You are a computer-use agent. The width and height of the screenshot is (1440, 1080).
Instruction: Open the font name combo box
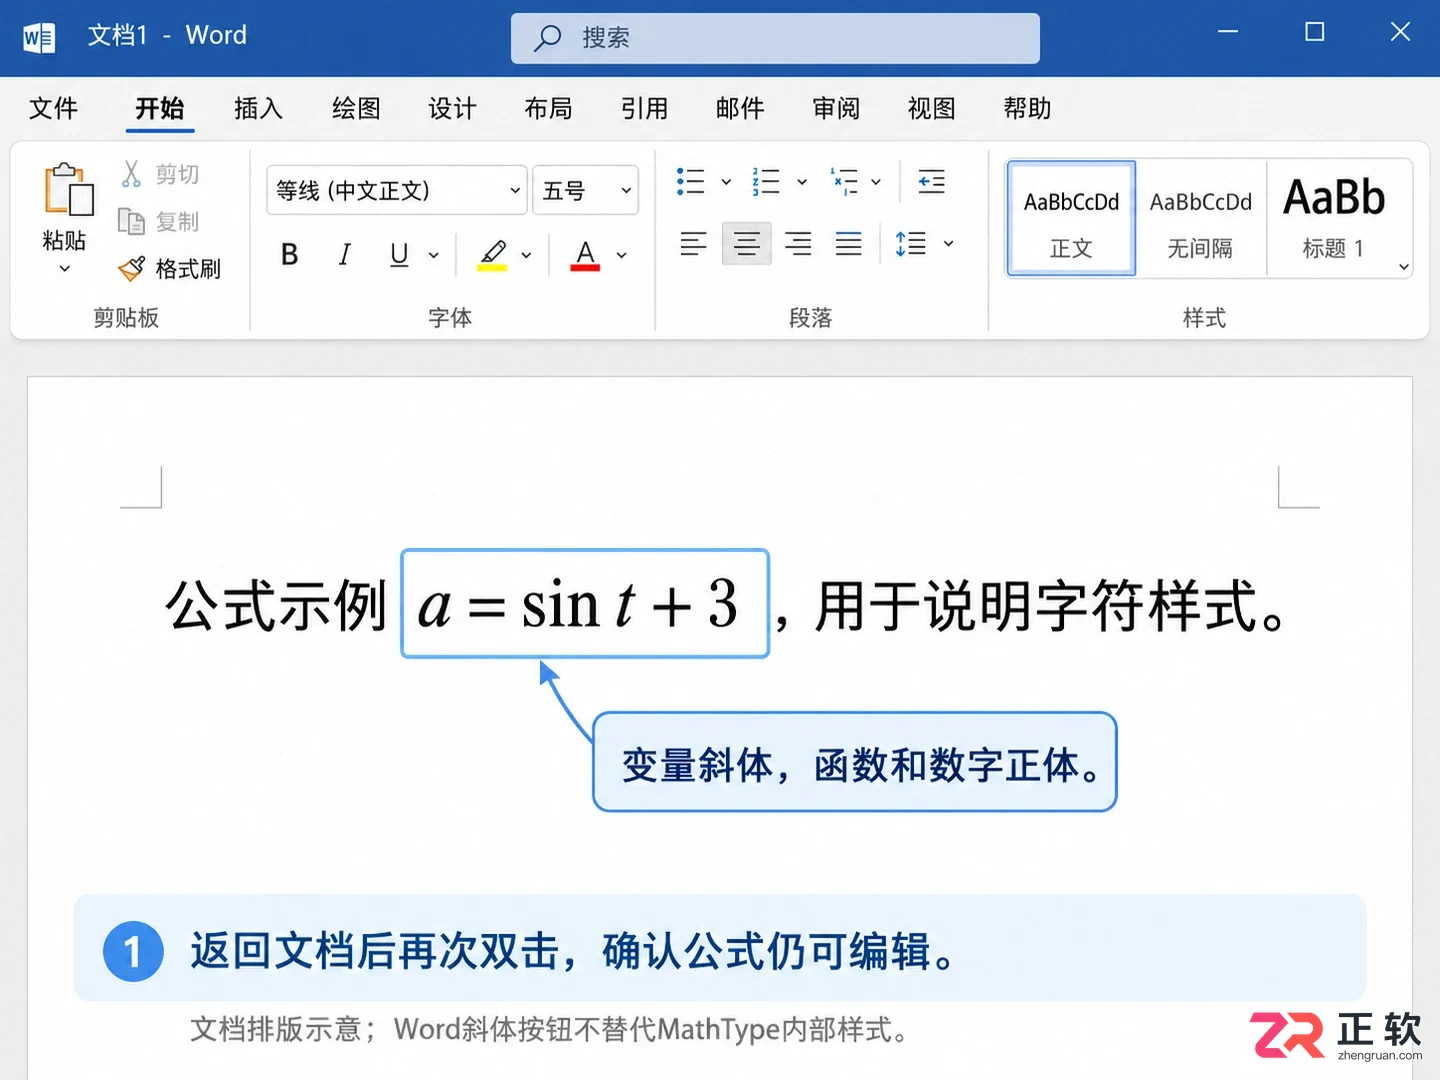396,190
